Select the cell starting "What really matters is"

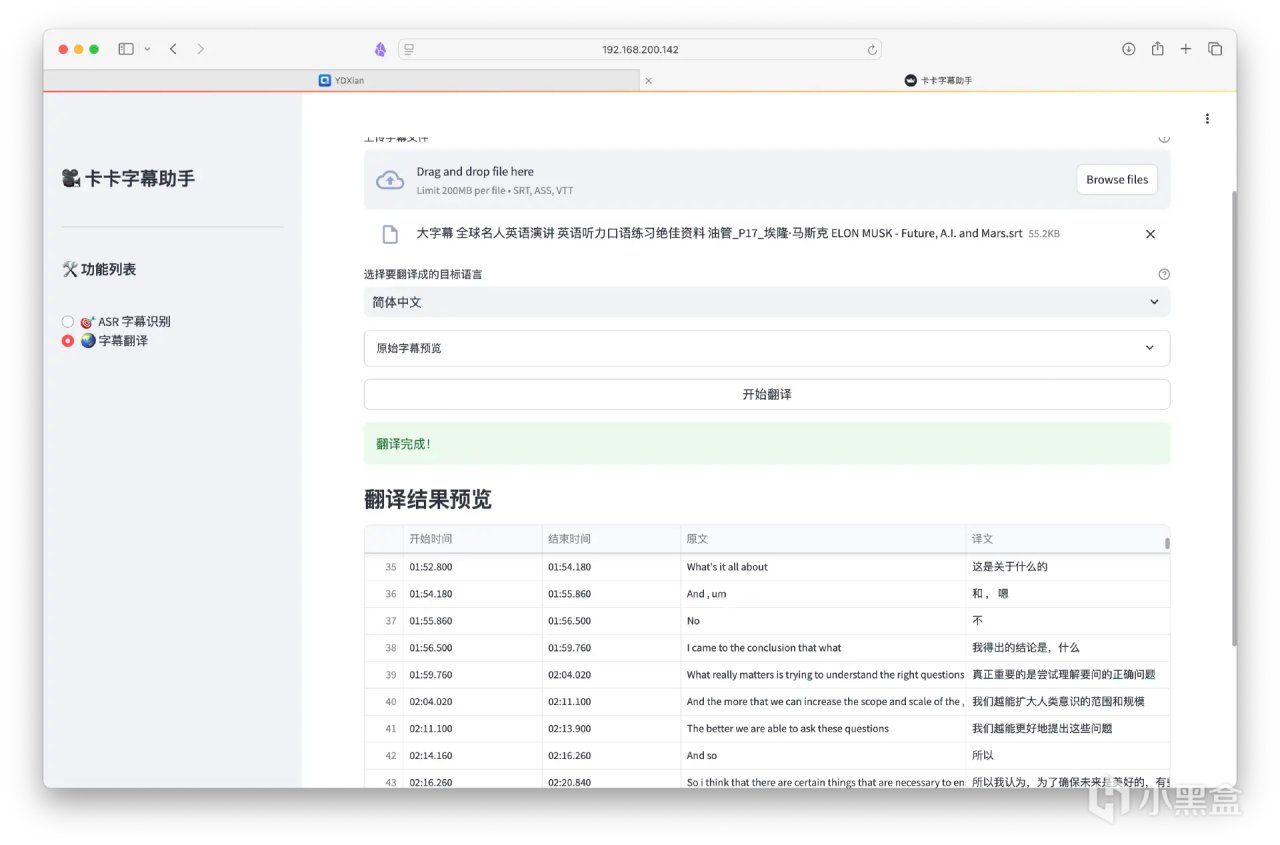(x=823, y=675)
